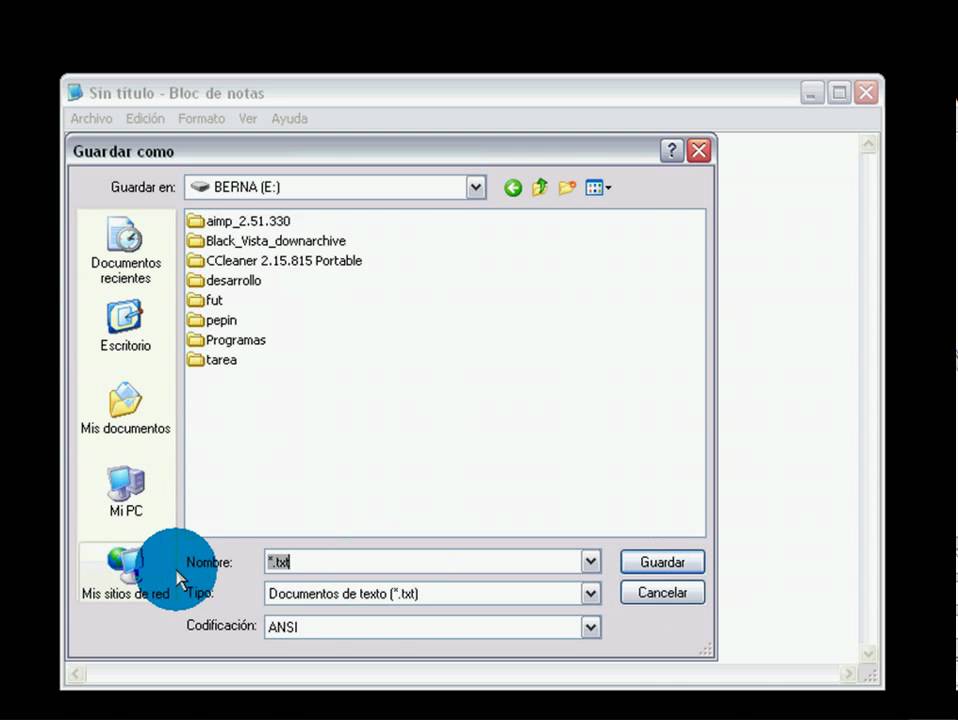Image resolution: width=958 pixels, height=720 pixels.
Task: Maximize the Bloc de notas window
Action: tap(839, 93)
